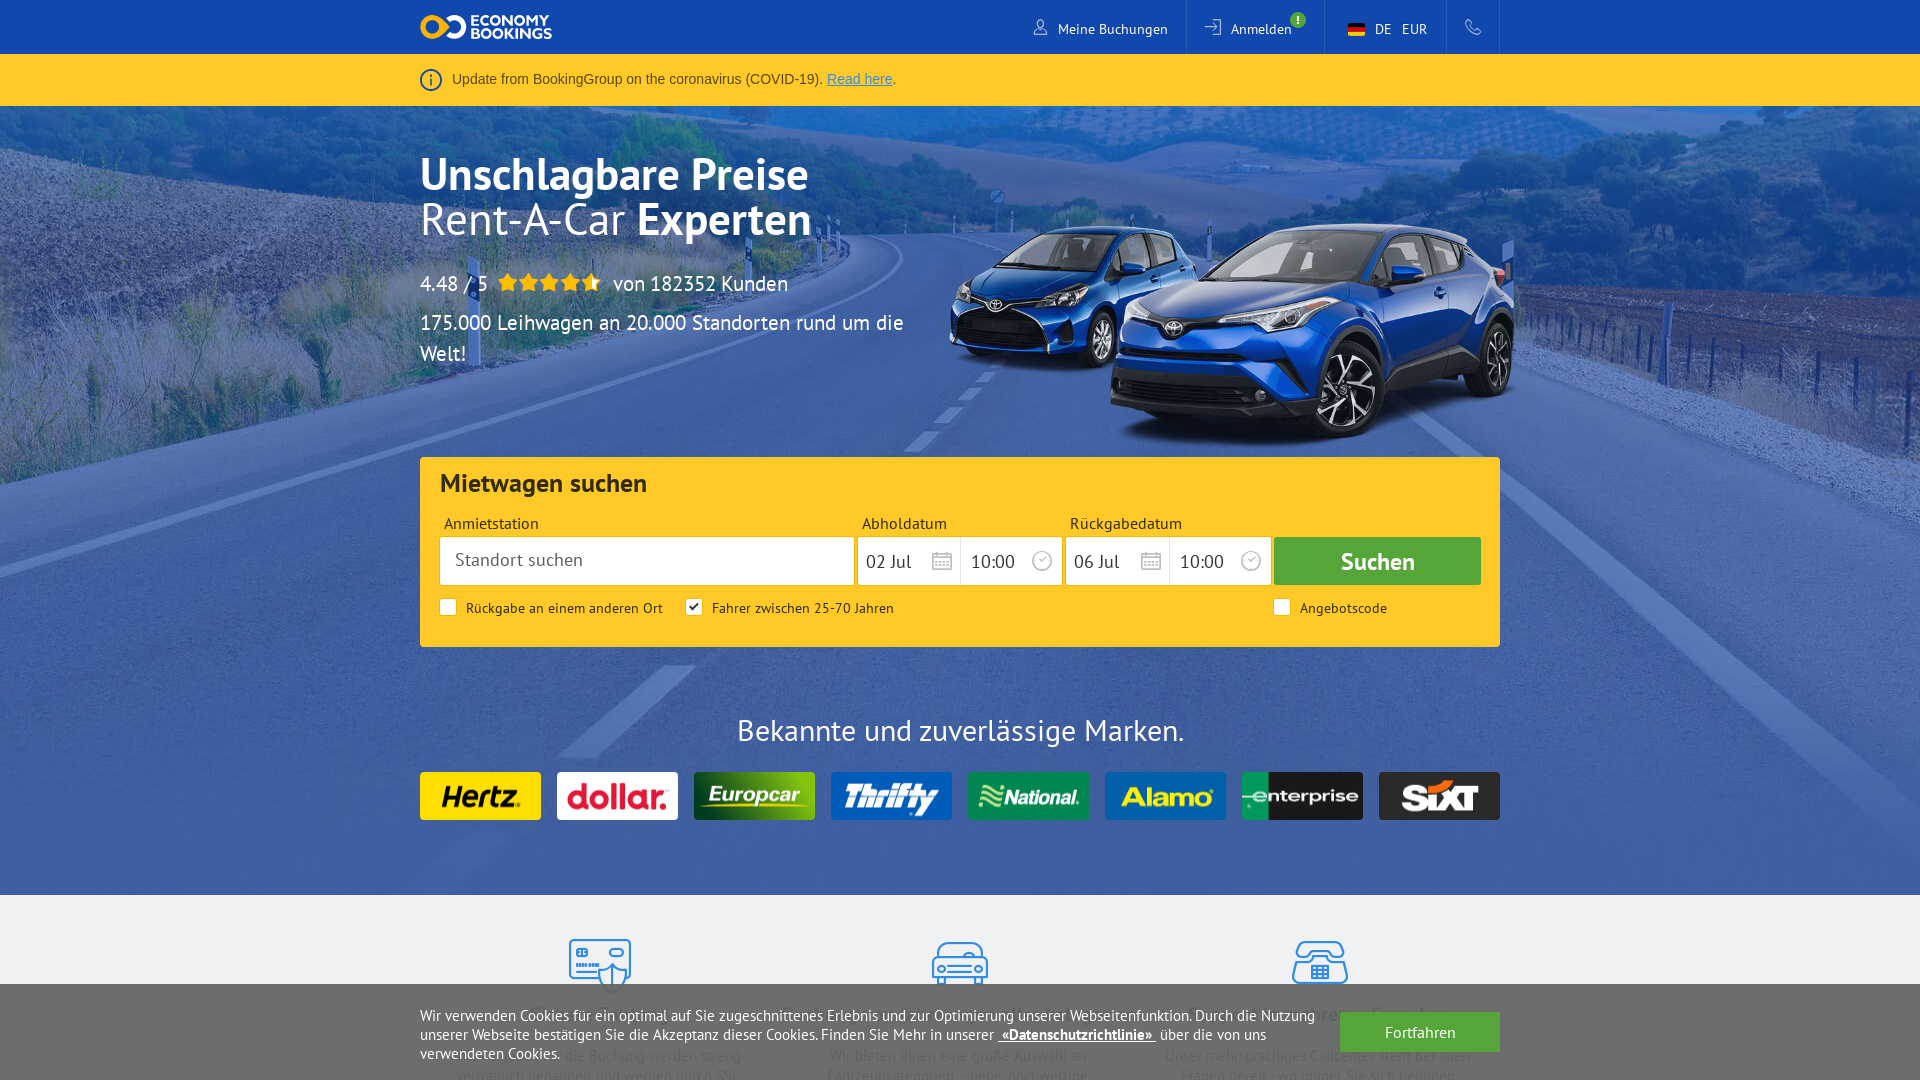Image resolution: width=1920 pixels, height=1080 pixels.
Task: Click the telephone call center icon
Action: click(1320, 962)
